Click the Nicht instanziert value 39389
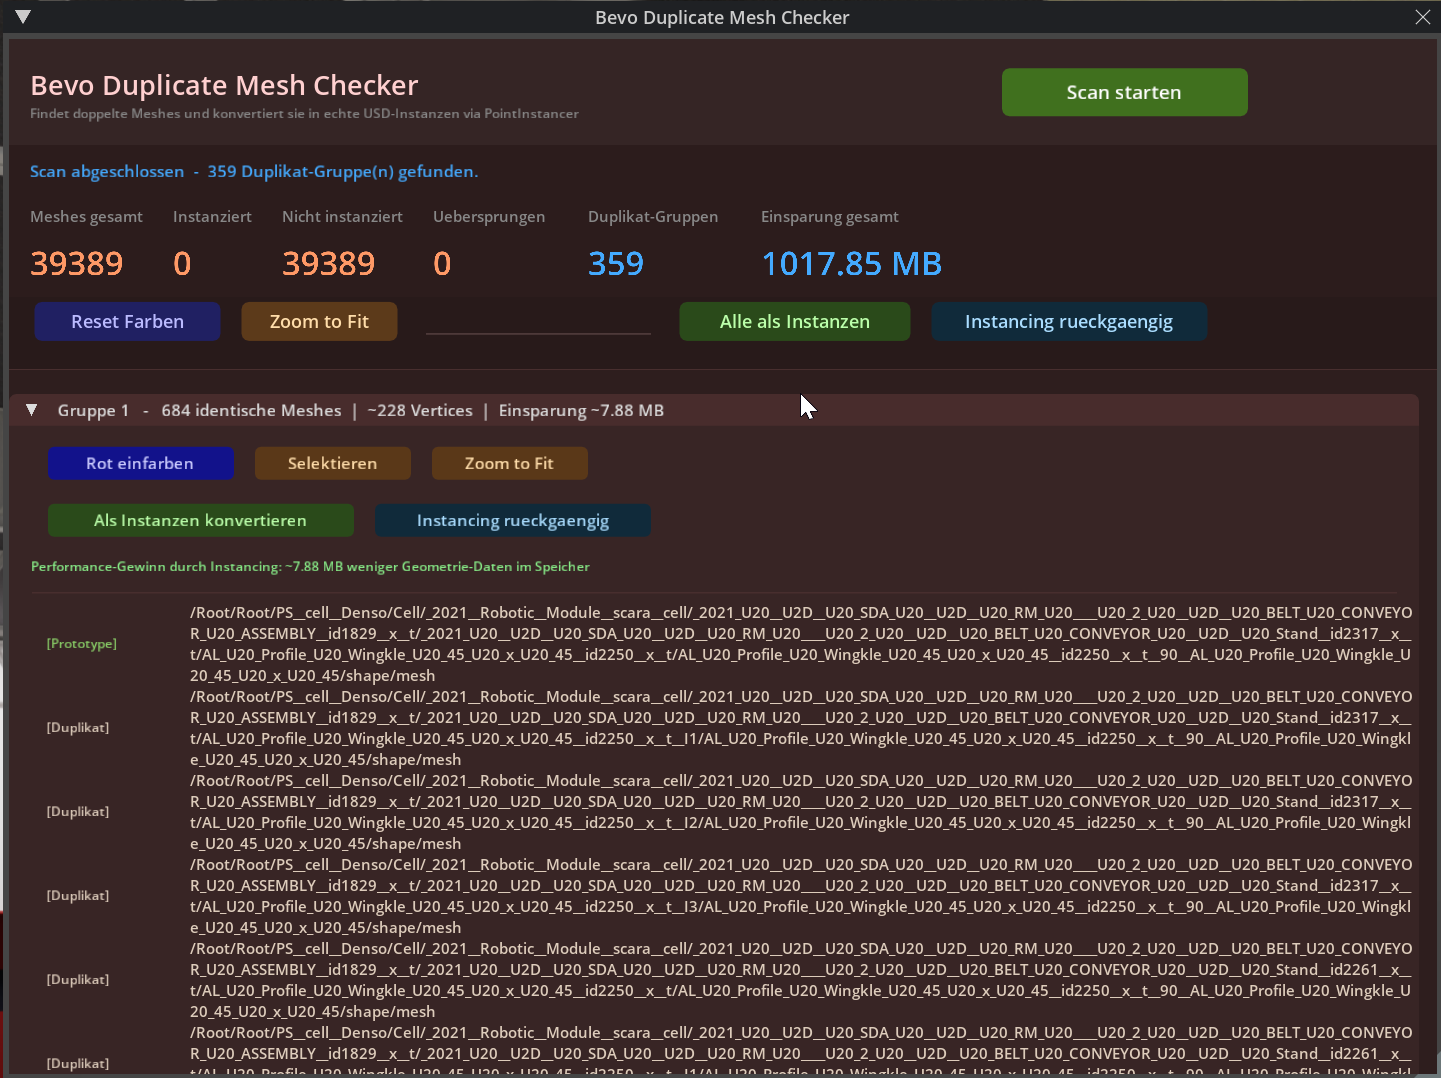This screenshot has width=1441, height=1078. click(329, 264)
